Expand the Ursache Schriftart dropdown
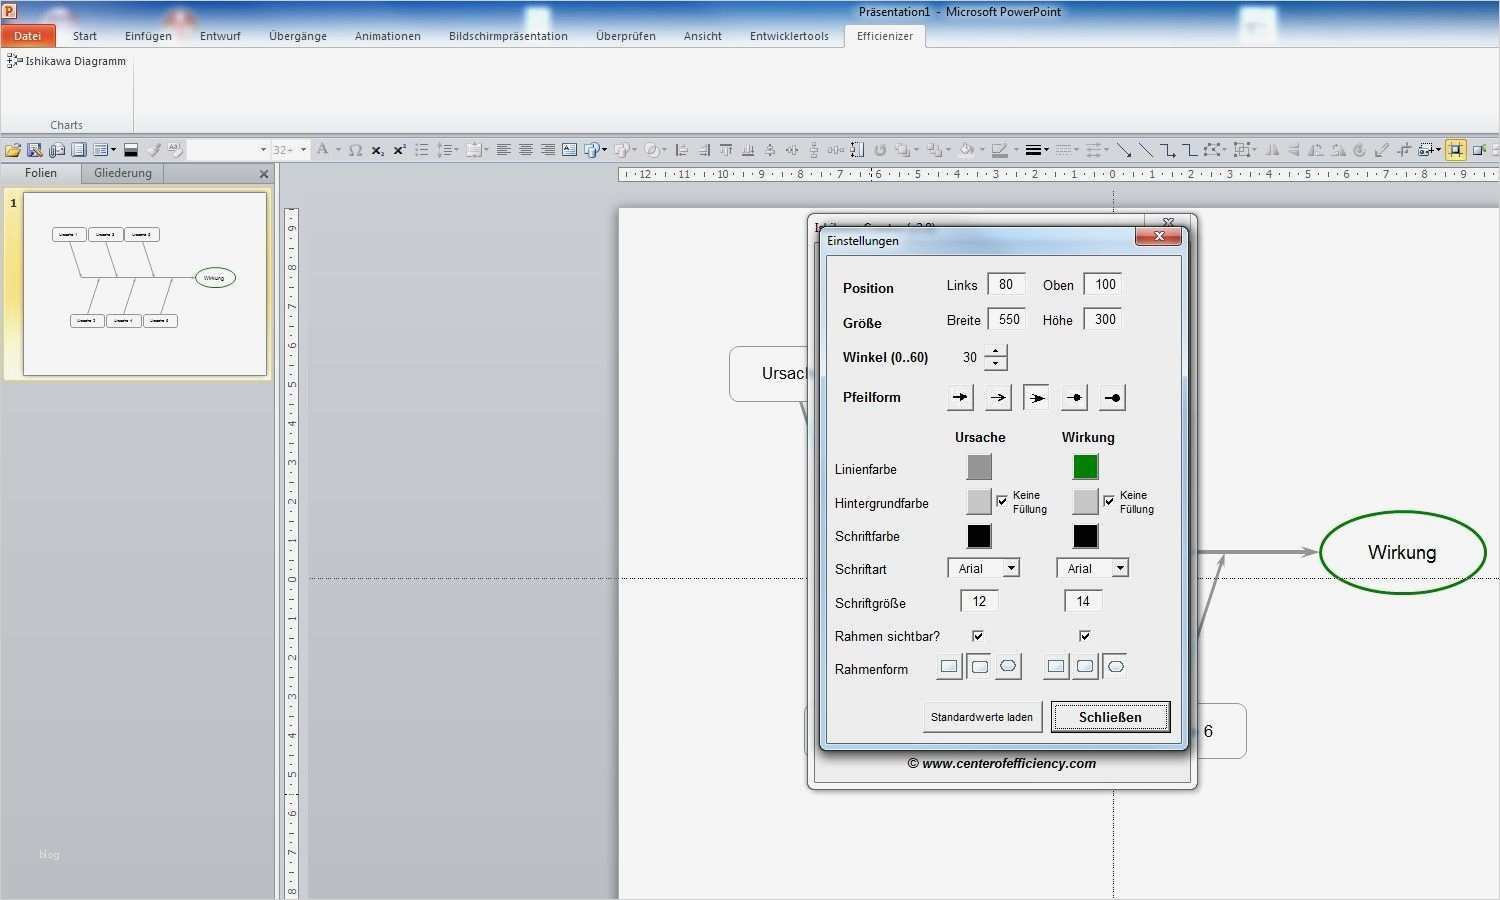The width and height of the screenshot is (1500, 900). click(x=1011, y=568)
